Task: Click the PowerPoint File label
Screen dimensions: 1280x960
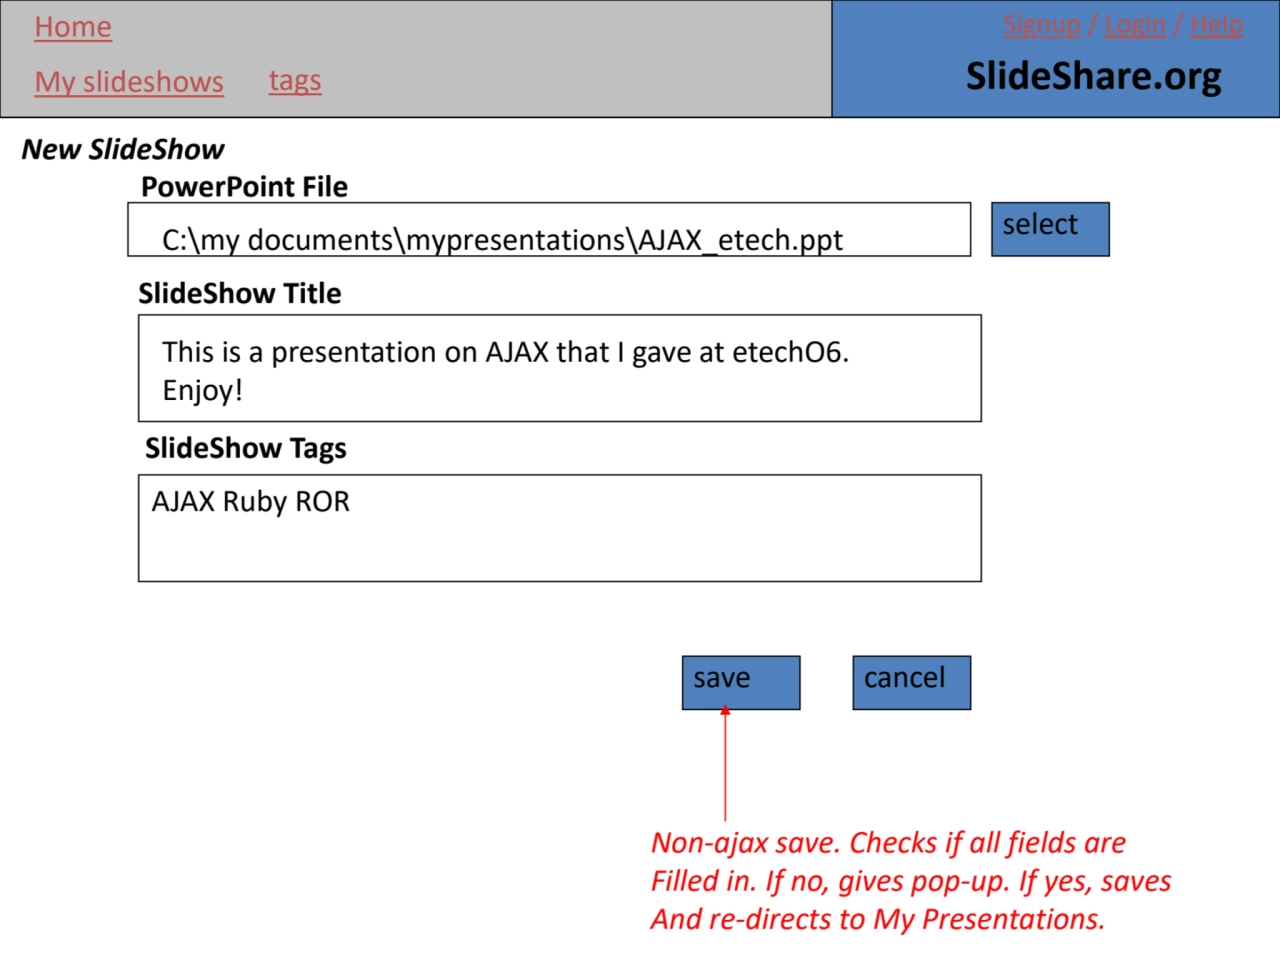Action: [x=244, y=187]
